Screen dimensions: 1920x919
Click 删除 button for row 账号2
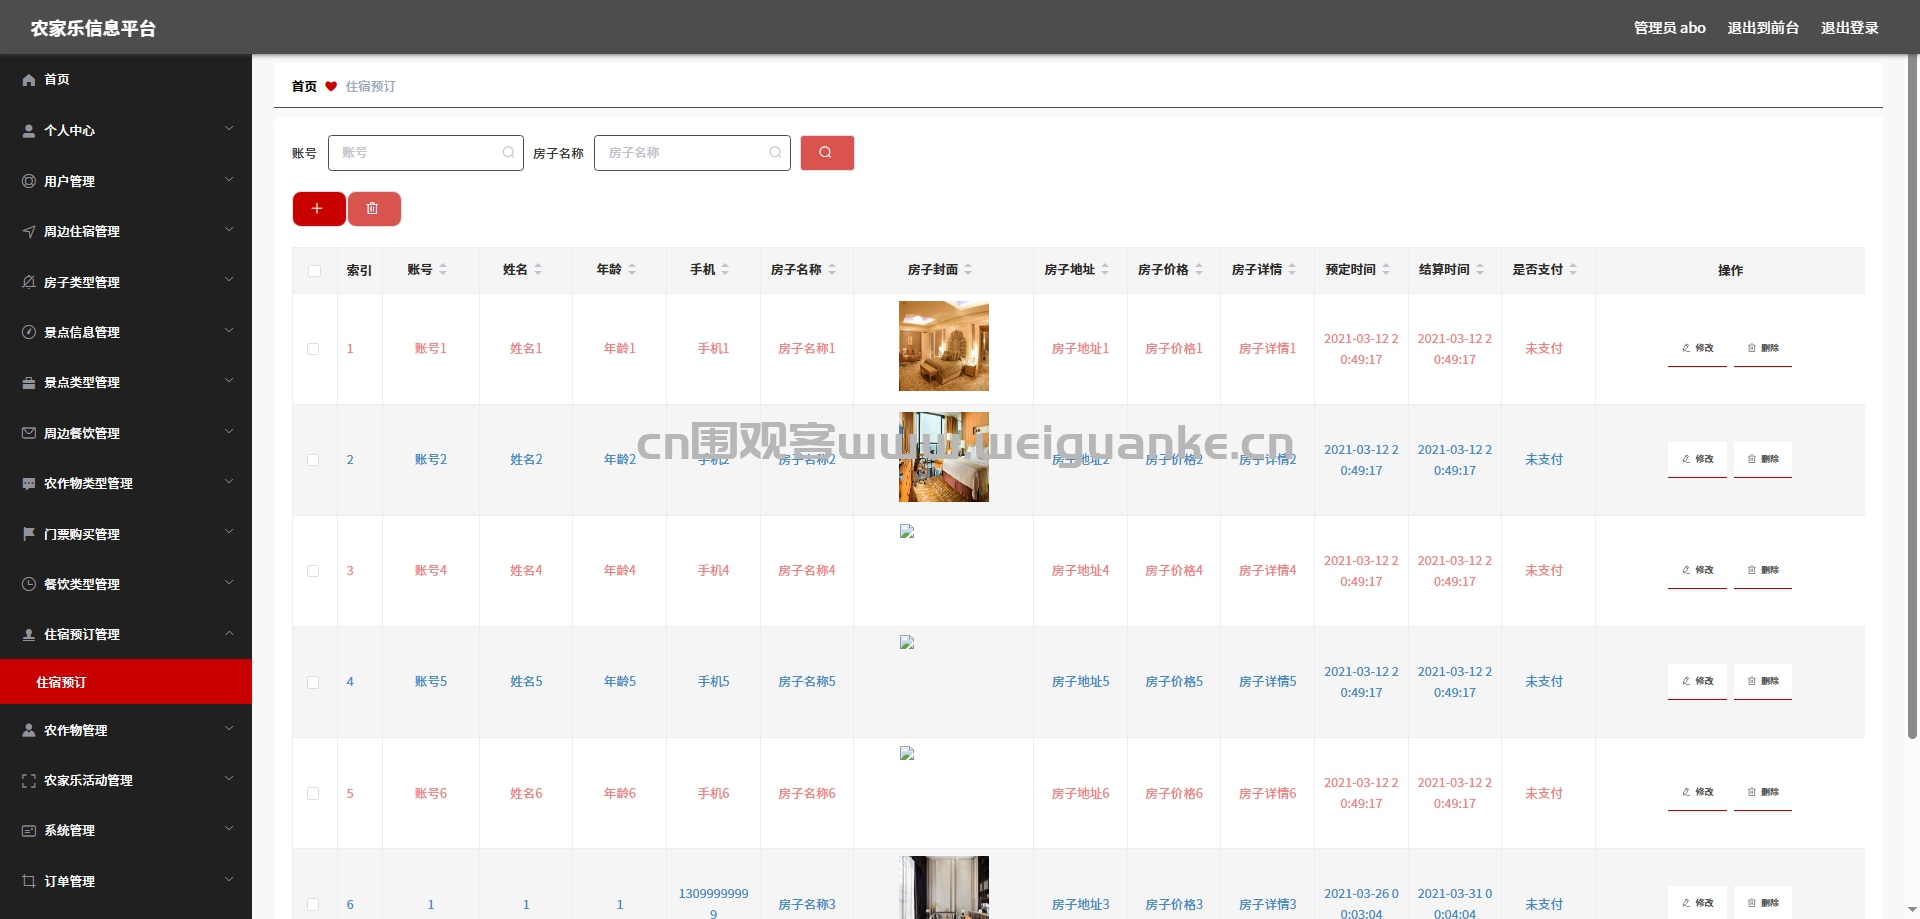click(x=1763, y=459)
